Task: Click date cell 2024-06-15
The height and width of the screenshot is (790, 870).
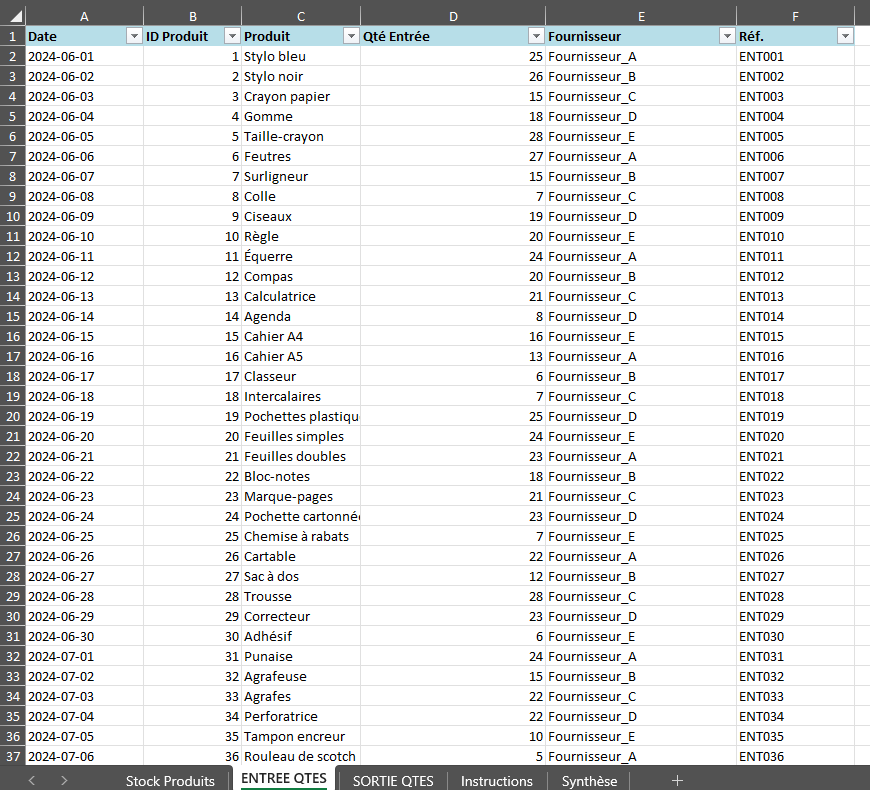Action: [x=84, y=337]
